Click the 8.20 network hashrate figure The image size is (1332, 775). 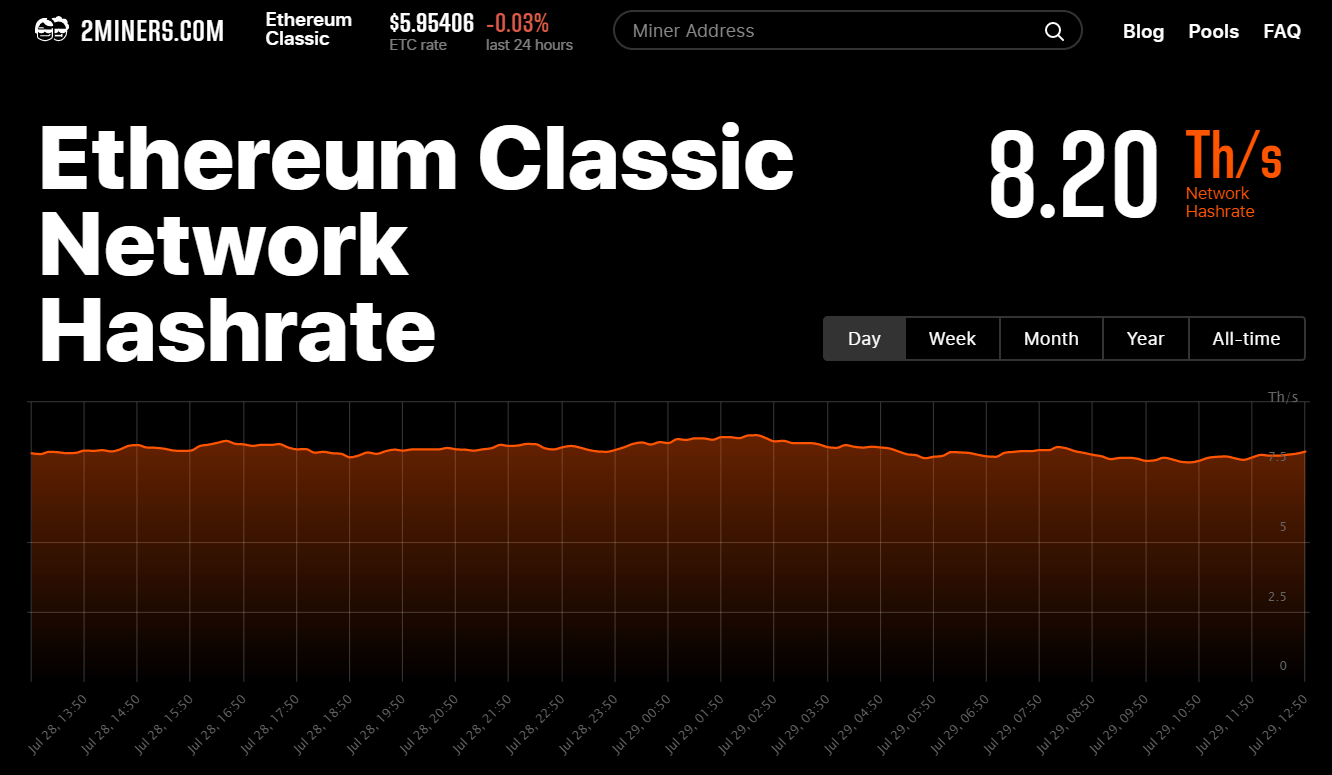pyautogui.click(x=1073, y=177)
